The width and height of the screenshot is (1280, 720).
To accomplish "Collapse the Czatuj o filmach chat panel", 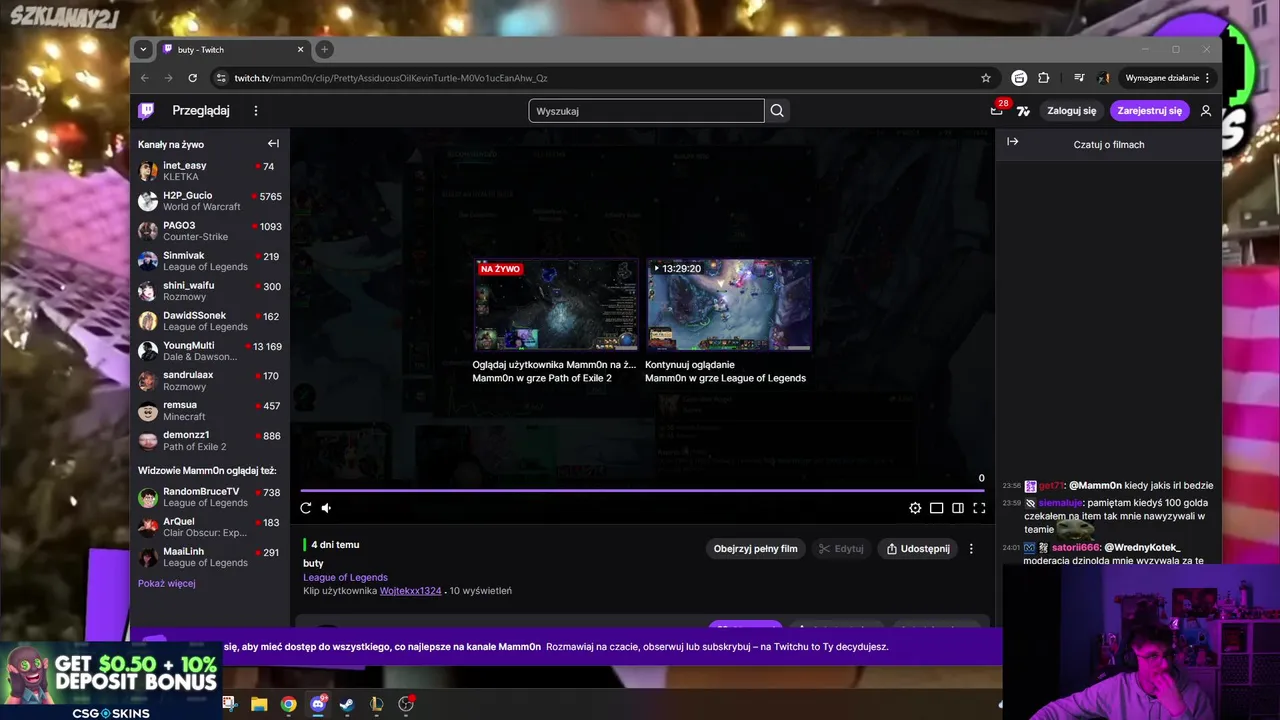I will 1012,142.
